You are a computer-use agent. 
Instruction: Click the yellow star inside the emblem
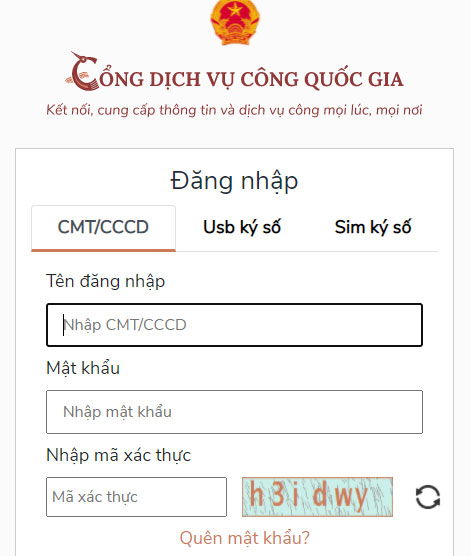click(x=235, y=9)
